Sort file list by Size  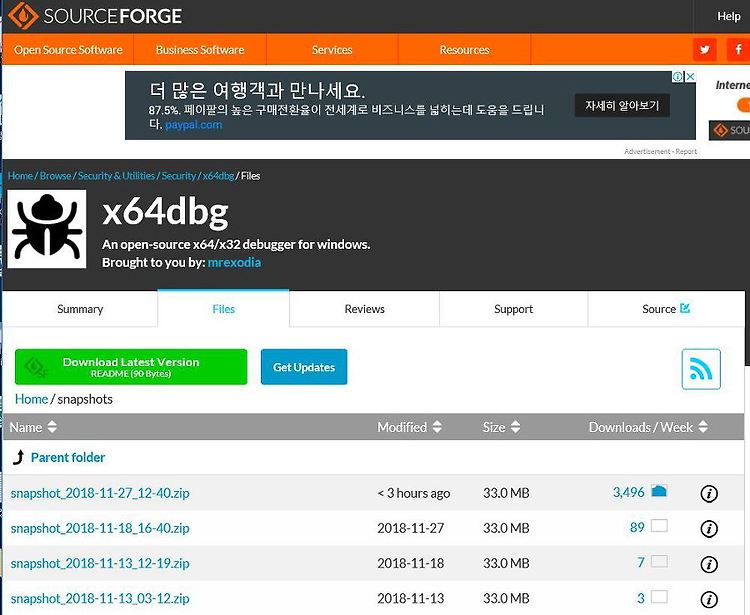click(x=501, y=427)
